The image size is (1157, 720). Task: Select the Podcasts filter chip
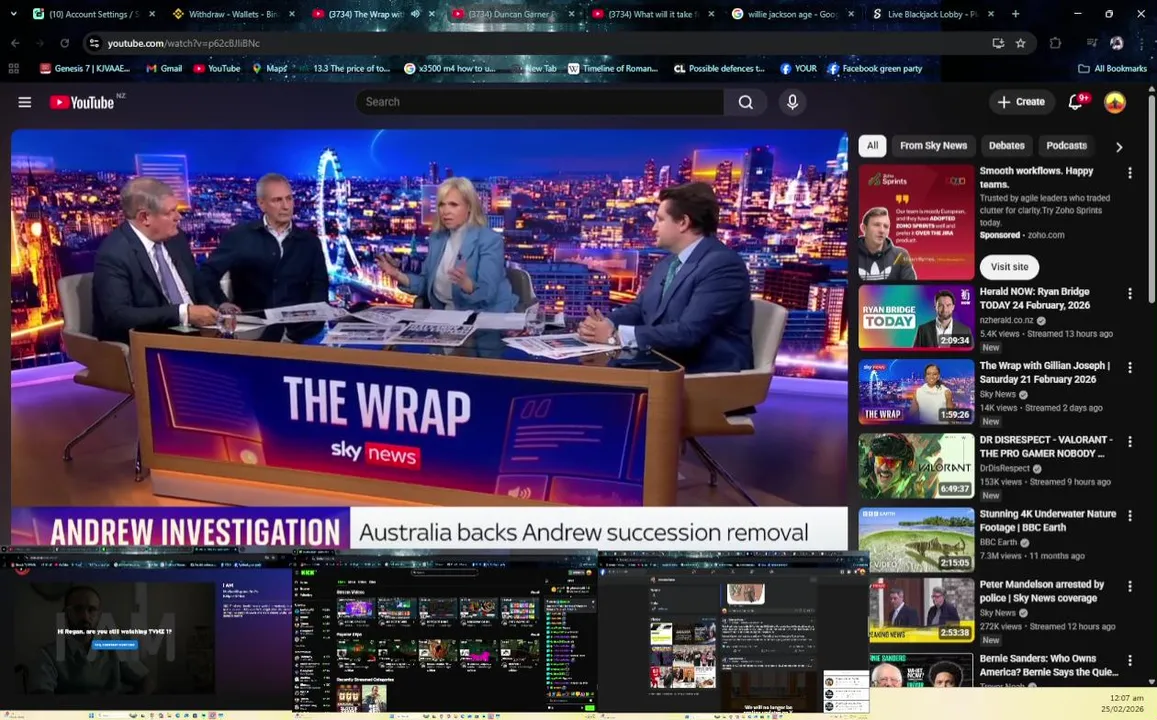tap(1066, 145)
